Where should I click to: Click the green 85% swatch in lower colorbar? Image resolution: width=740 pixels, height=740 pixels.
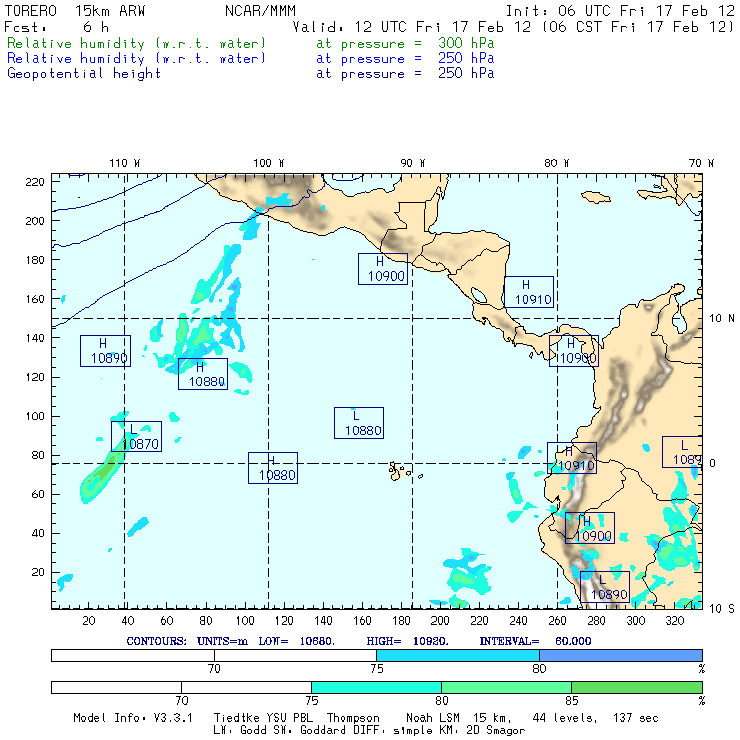(637, 687)
